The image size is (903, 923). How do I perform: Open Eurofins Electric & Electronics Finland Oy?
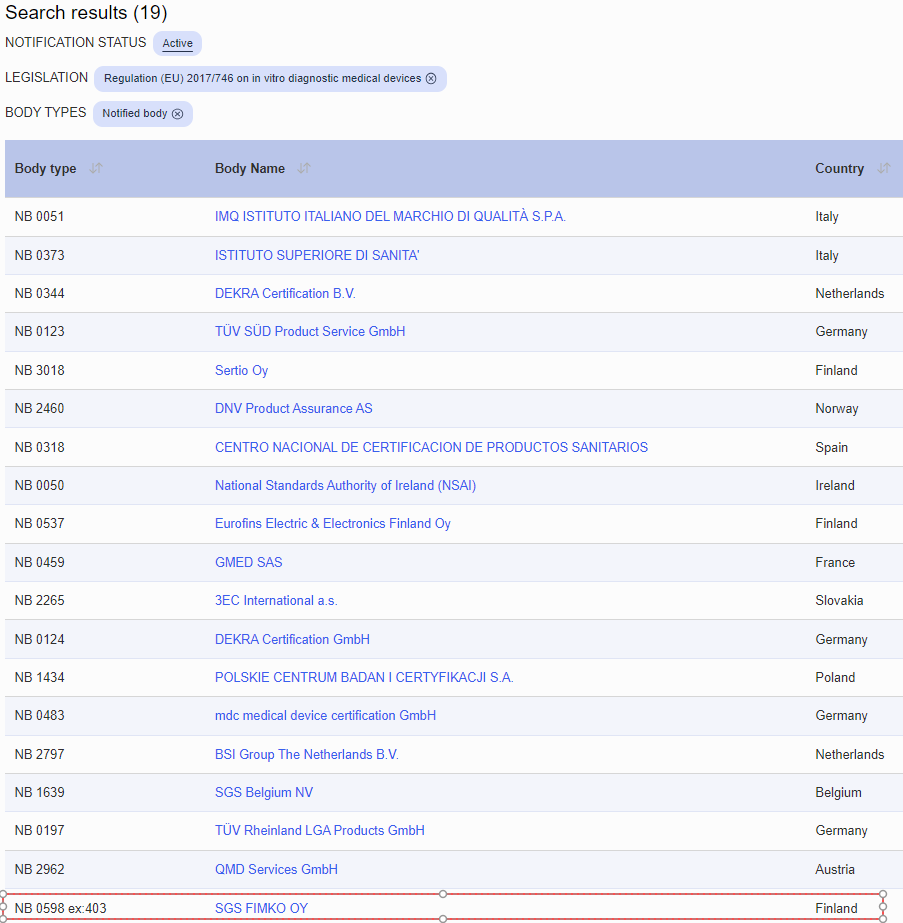[332, 524]
